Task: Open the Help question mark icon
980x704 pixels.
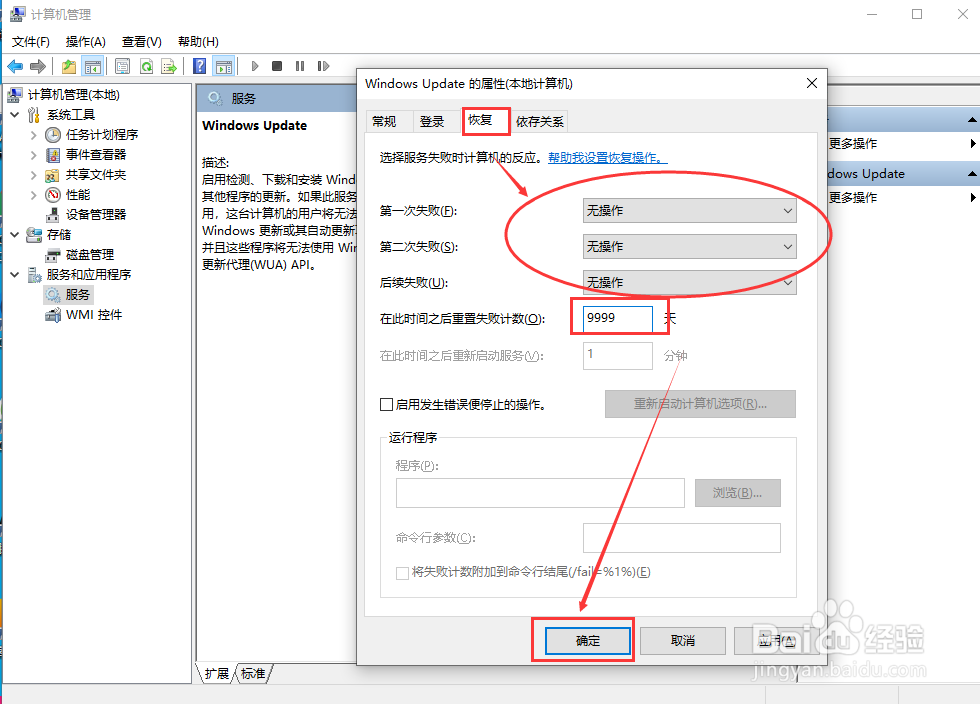Action: [199, 66]
